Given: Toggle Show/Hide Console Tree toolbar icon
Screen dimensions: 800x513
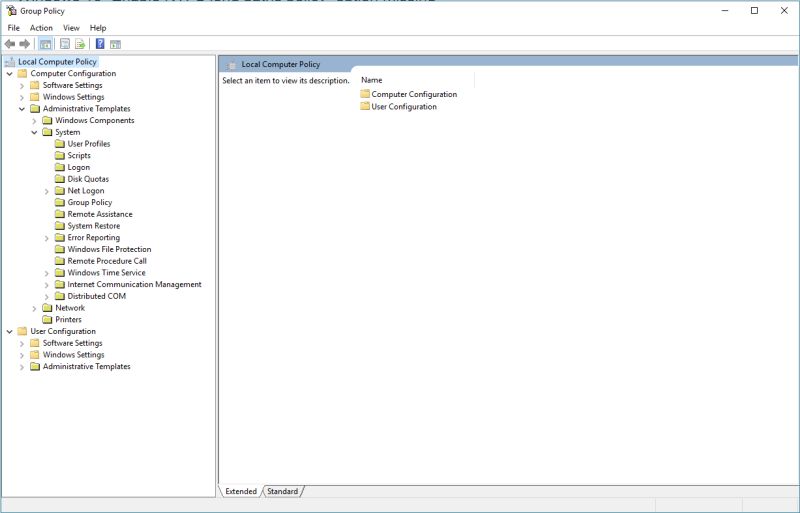Looking at the screenshot, I should click(45, 44).
